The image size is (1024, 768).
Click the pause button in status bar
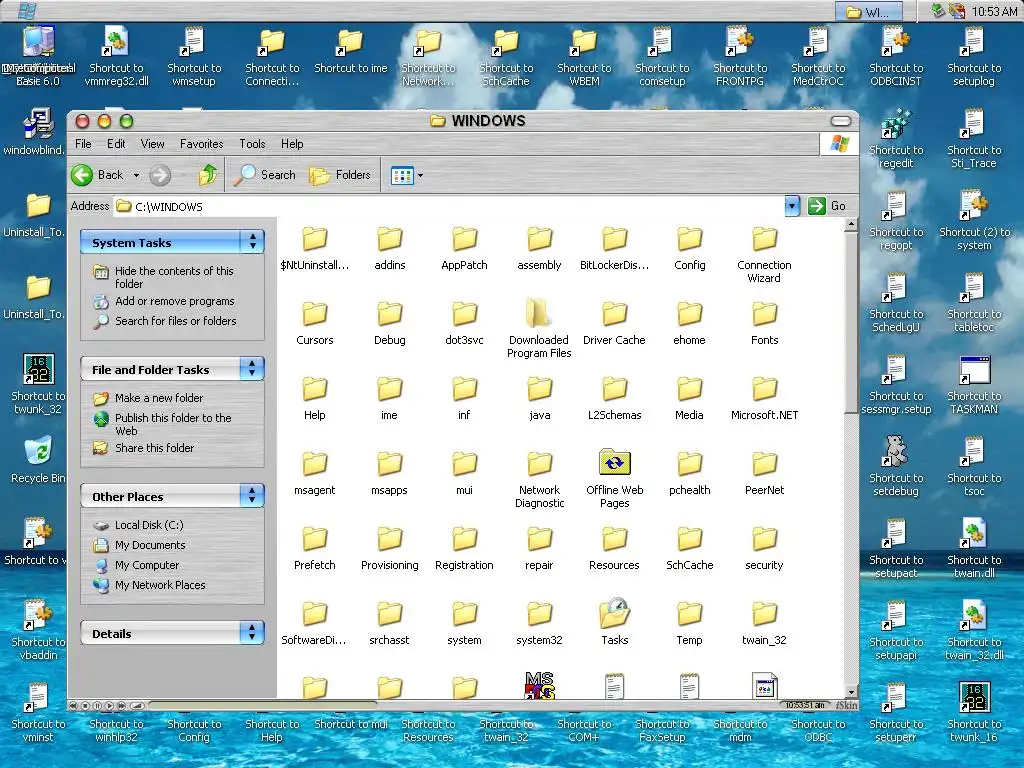click(97, 706)
